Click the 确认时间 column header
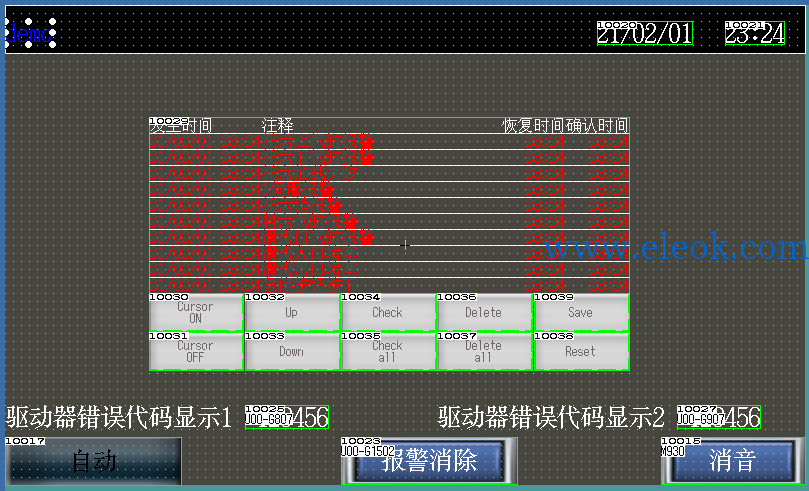The height and width of the screenshot is (491, 809). coord(597,125)
